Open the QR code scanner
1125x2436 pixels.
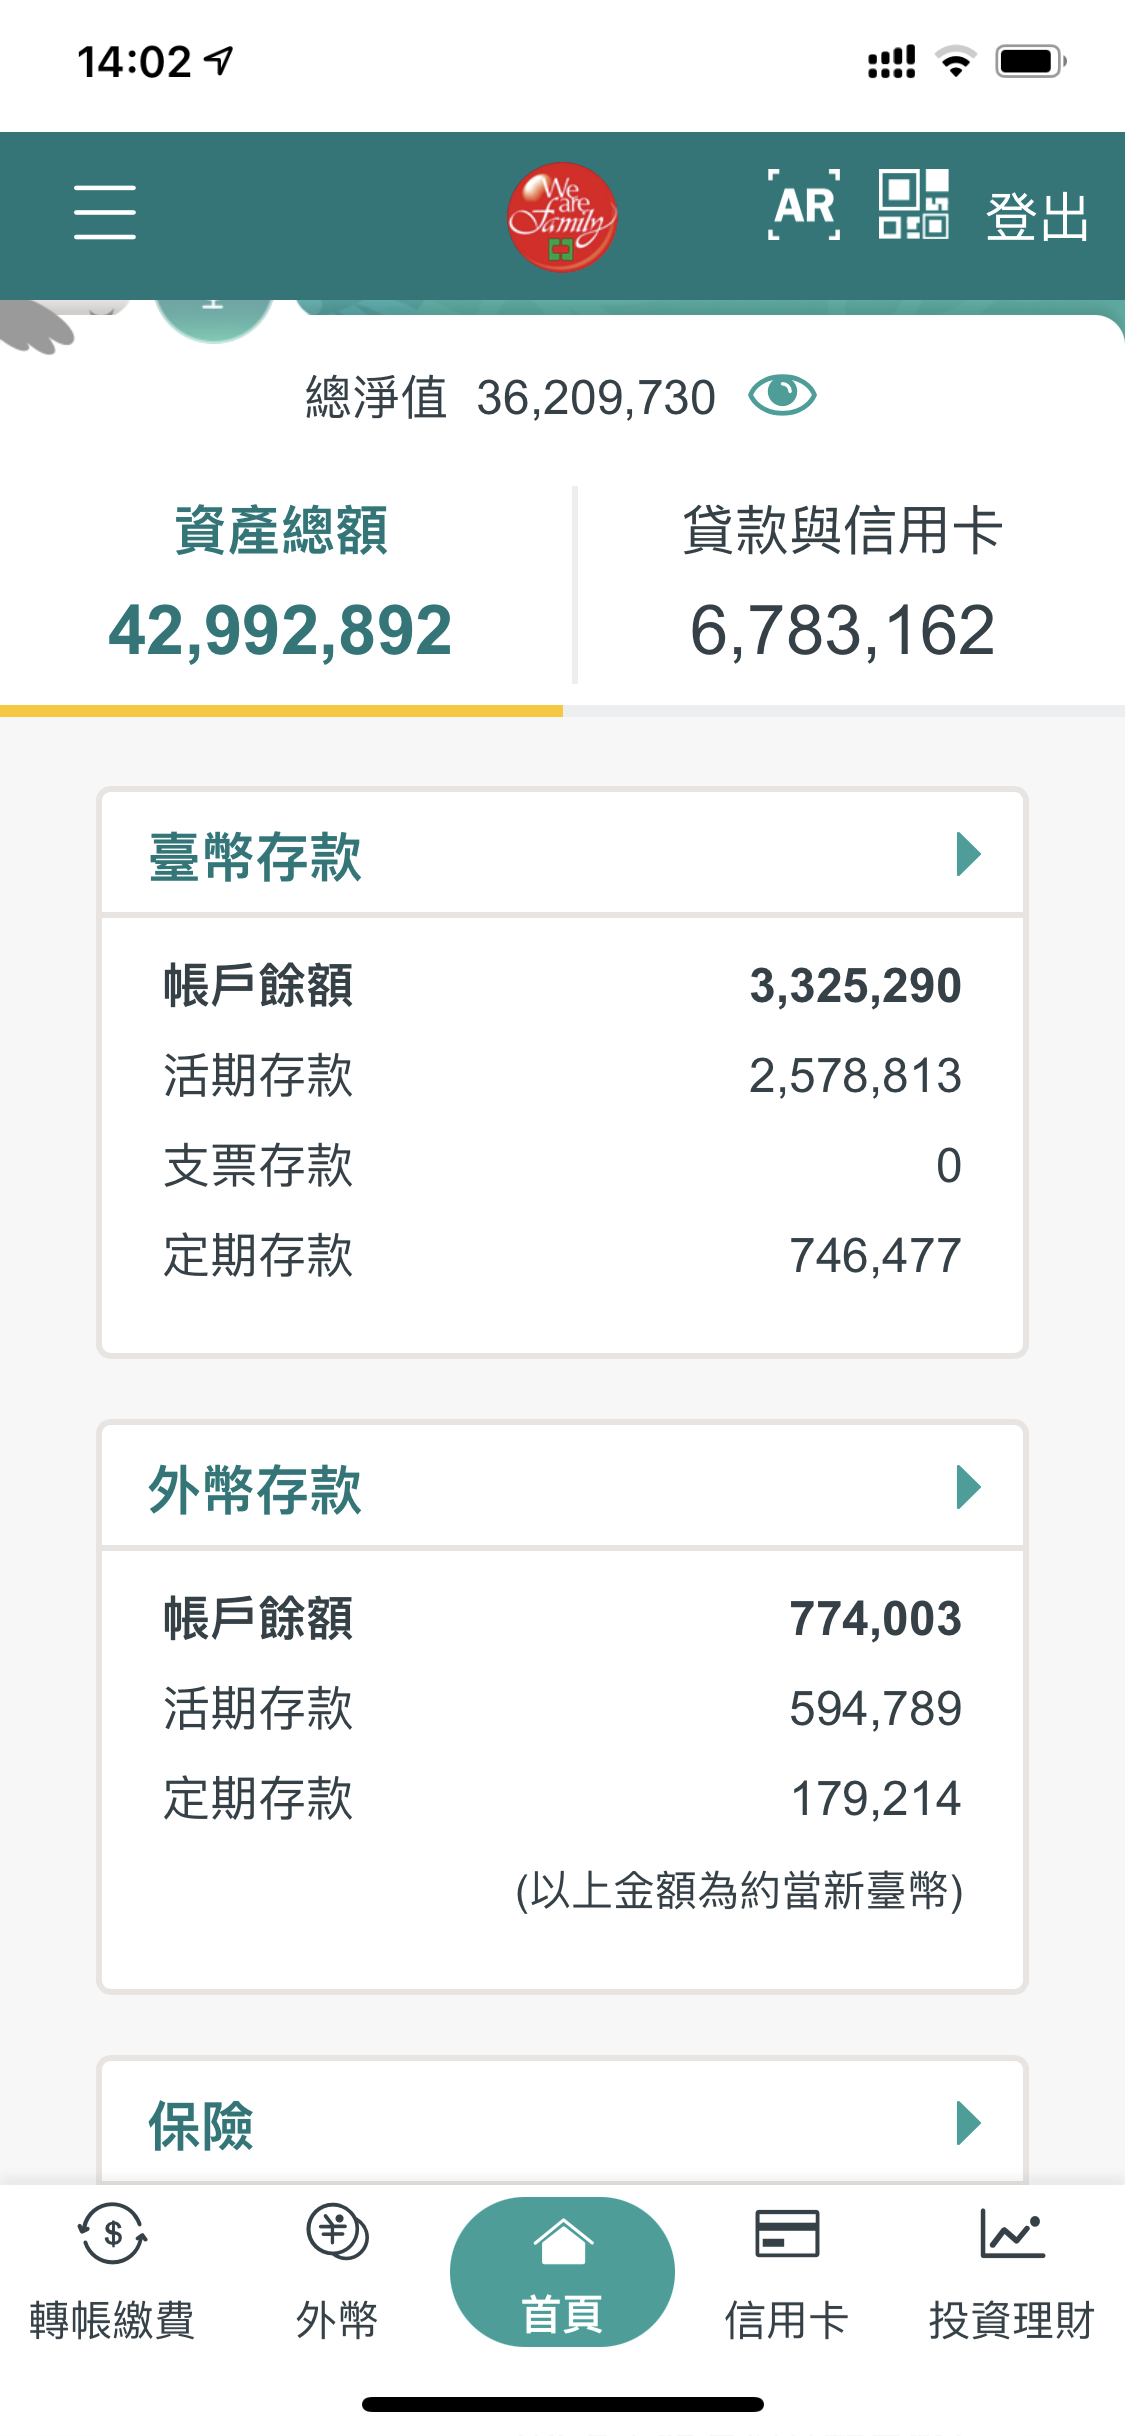pyautogui.click(x=913, y=205)
